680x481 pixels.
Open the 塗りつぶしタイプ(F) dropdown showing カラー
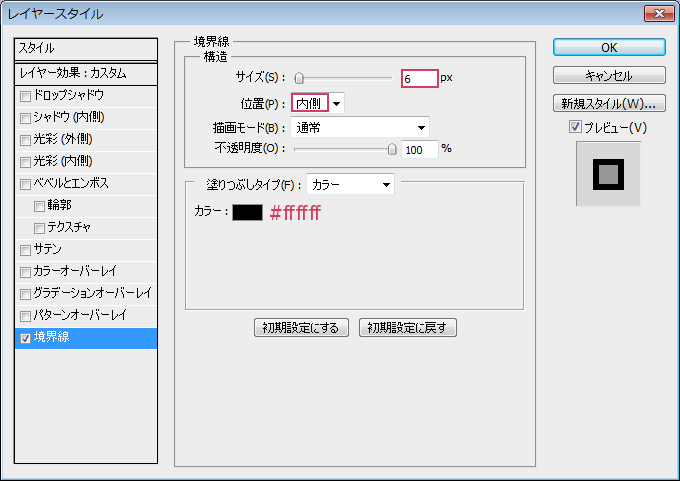pos(350,184)
